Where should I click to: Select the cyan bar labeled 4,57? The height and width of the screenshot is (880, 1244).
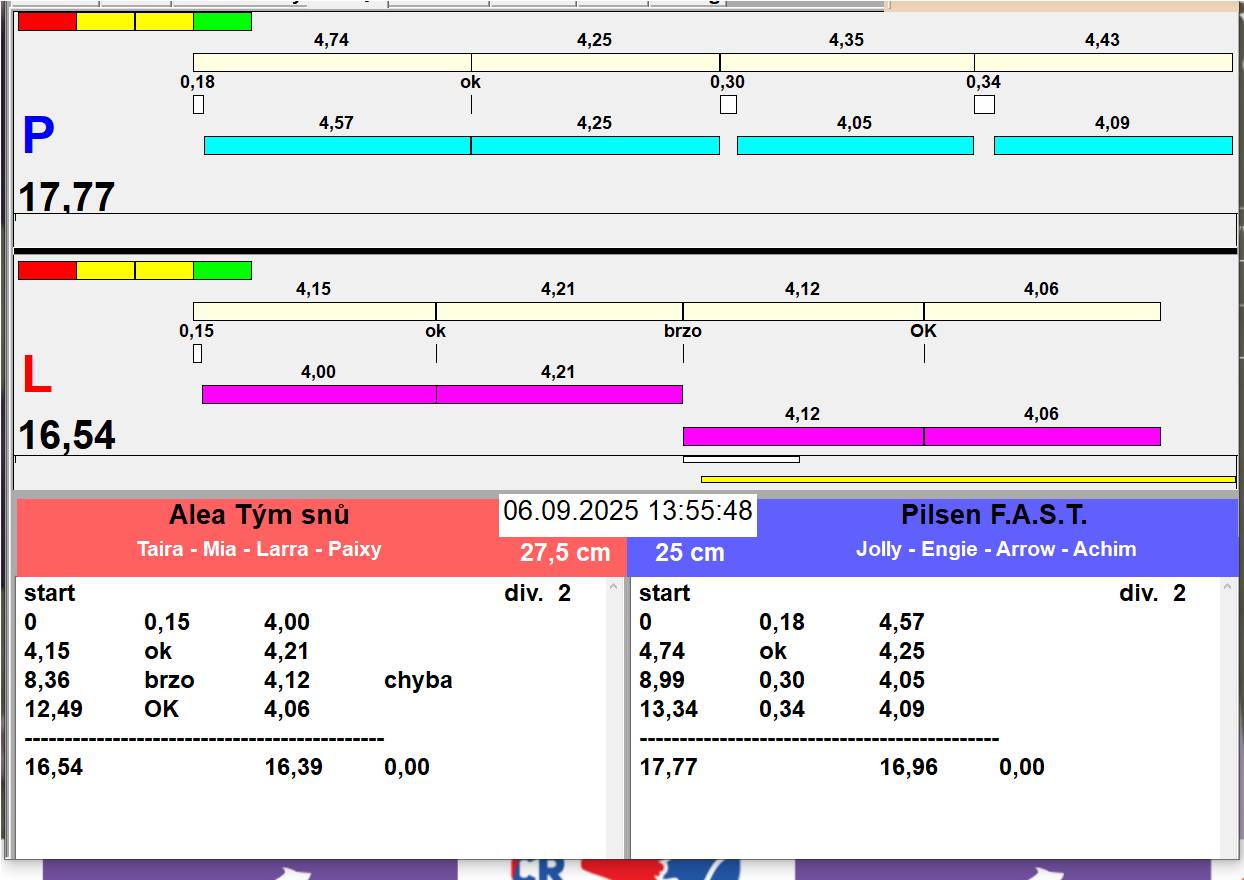point(337,145)
